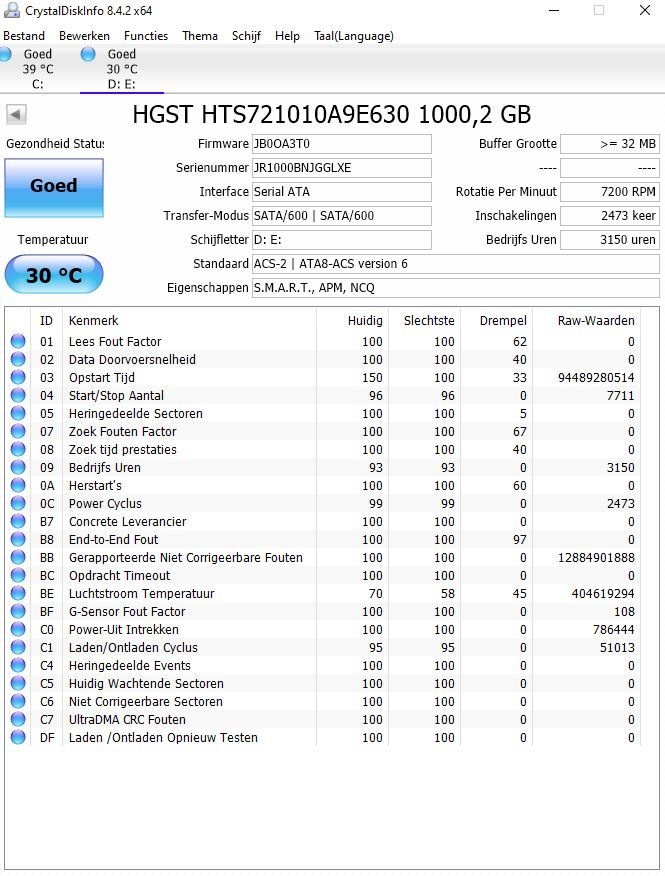665x876 pixels.
Task: Click status orb for Laden/Ontladen Cyclus row
Action: (18, 647)
